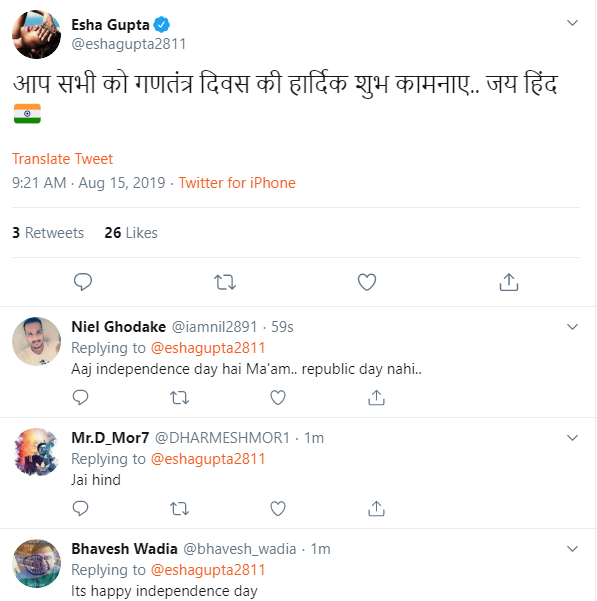Image resolution: width=597 pixels, height=601 pixels.
Task: Reply to Esha Gupta's main tweet
Action: pos(83,282)
